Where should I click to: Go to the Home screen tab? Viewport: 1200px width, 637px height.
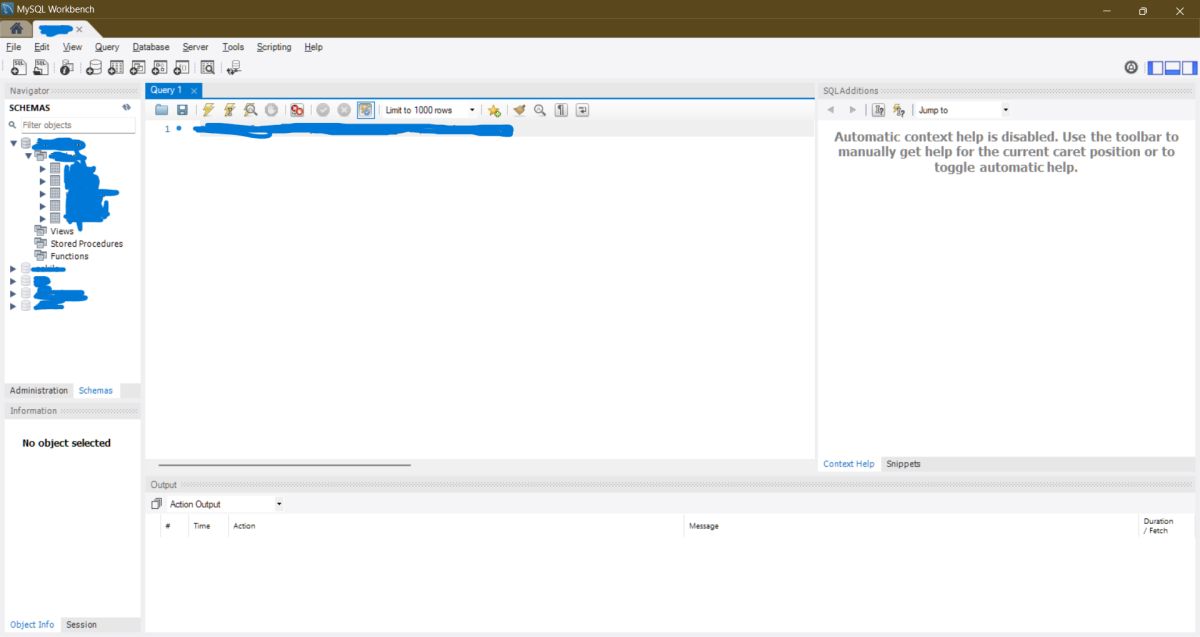pyautogui.click(x=16, y=28)
